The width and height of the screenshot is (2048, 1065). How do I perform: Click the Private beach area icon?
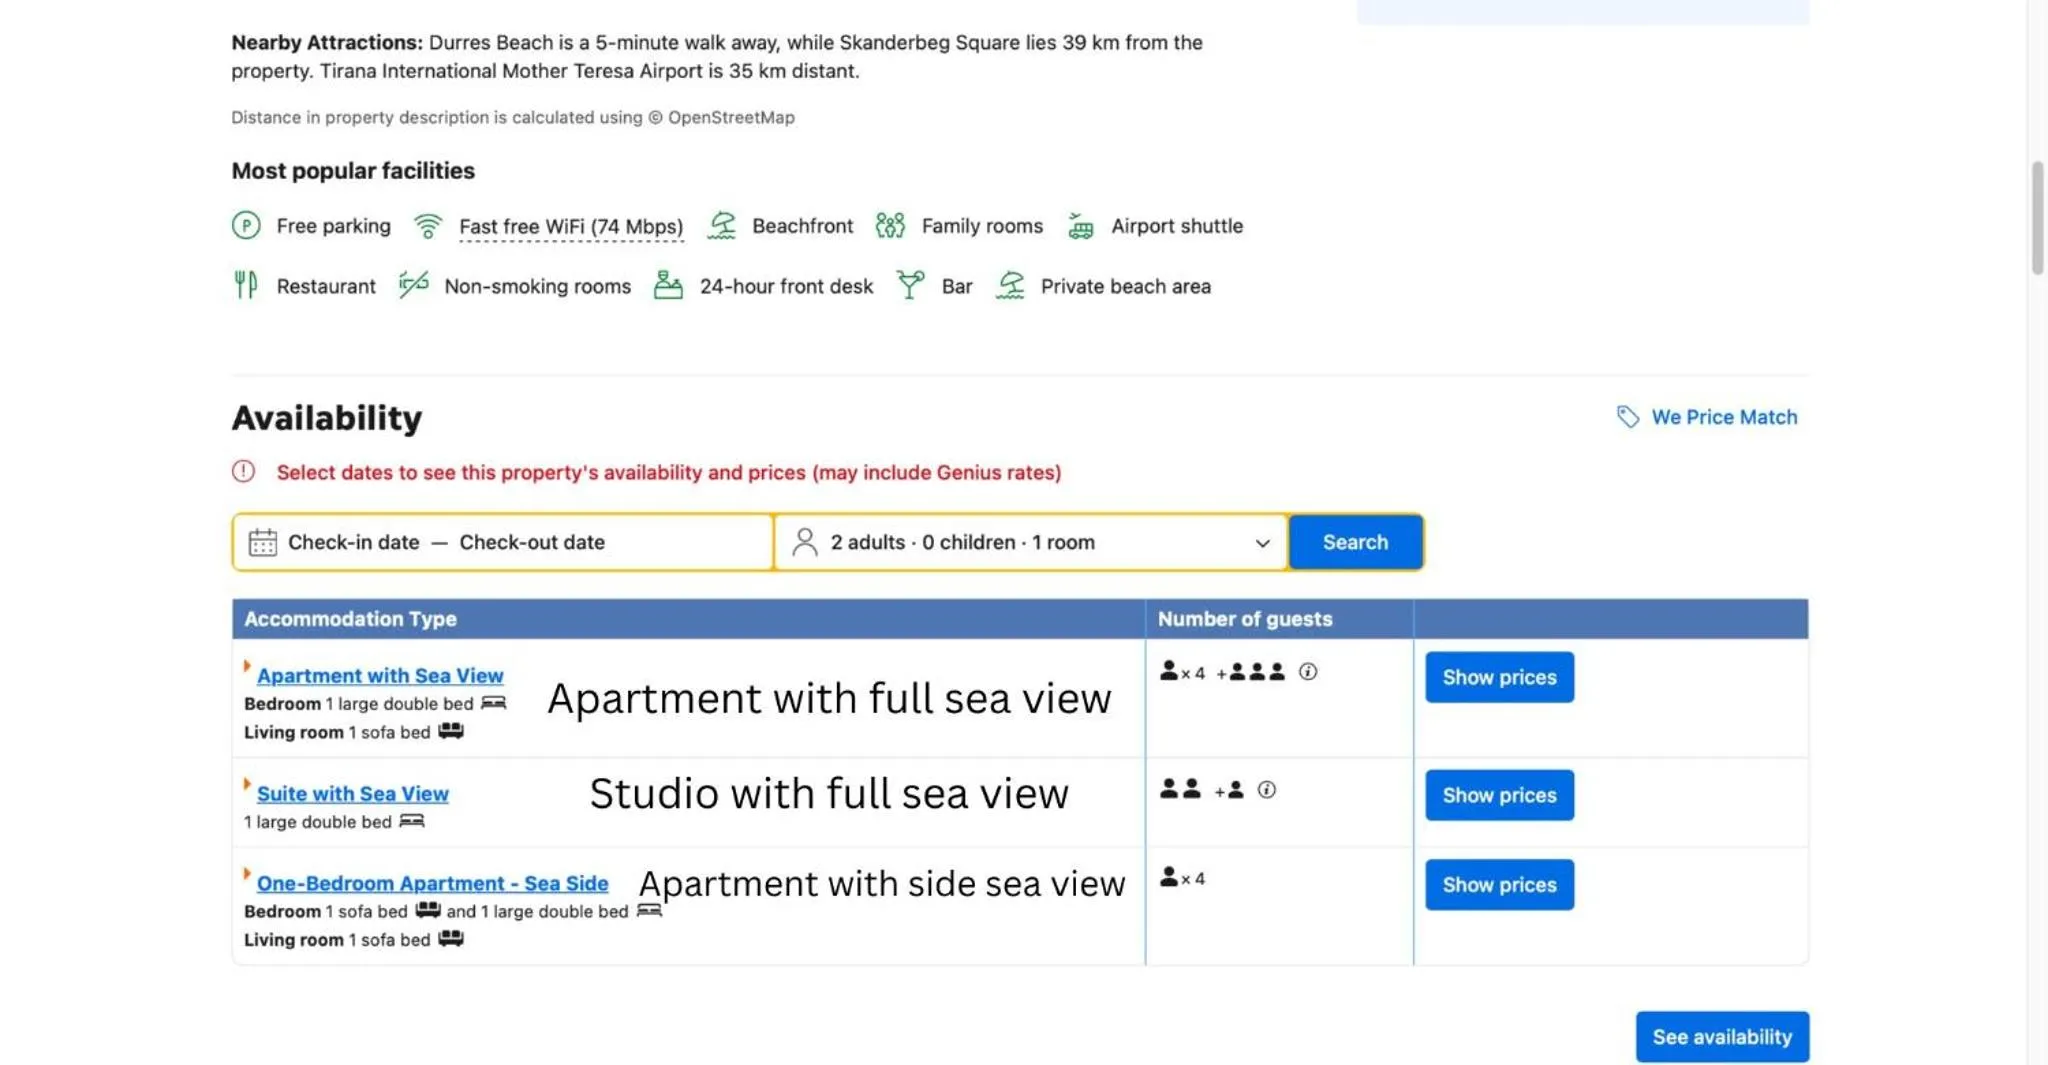pyautogui.click(x=1010, y=285)
